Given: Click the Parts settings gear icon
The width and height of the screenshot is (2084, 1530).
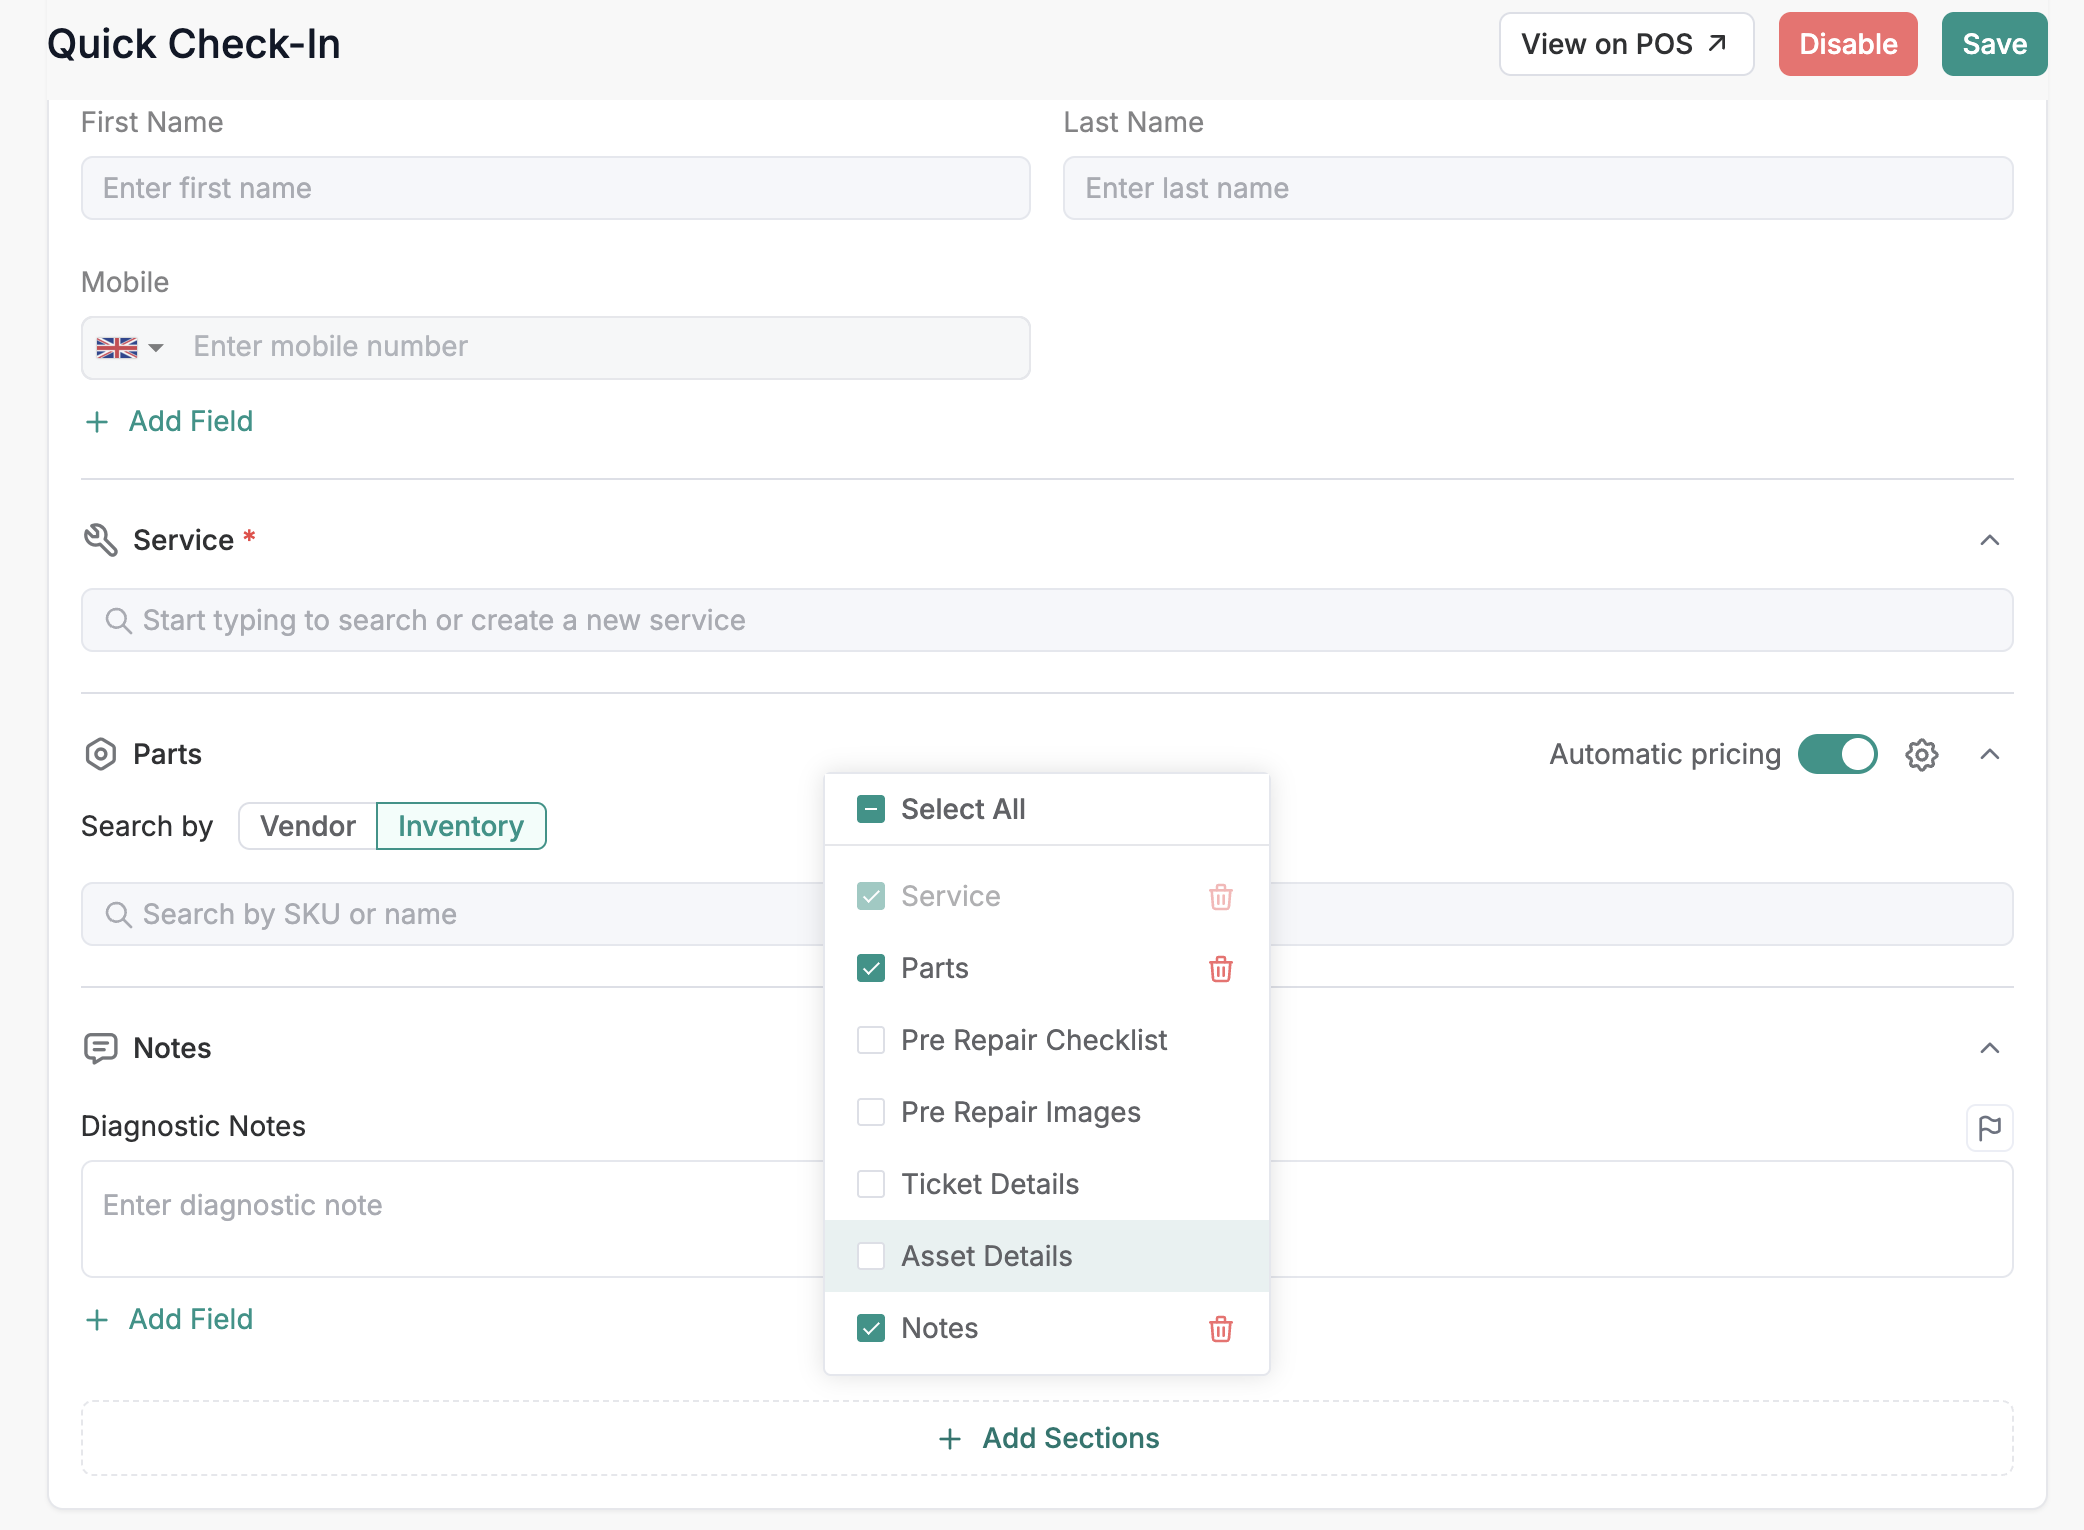Looking at the screenshot, I should click(1921, 755).
